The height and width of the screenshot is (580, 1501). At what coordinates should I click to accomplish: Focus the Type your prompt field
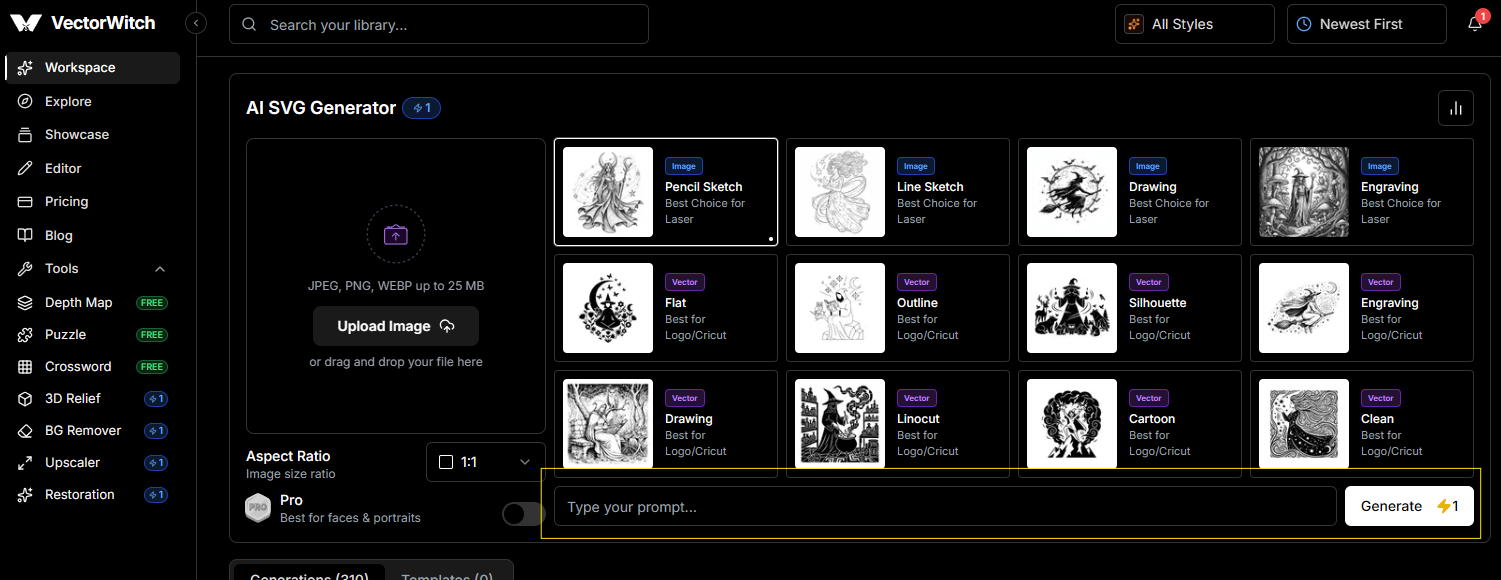pyautogui.click(x=945, y=506)
